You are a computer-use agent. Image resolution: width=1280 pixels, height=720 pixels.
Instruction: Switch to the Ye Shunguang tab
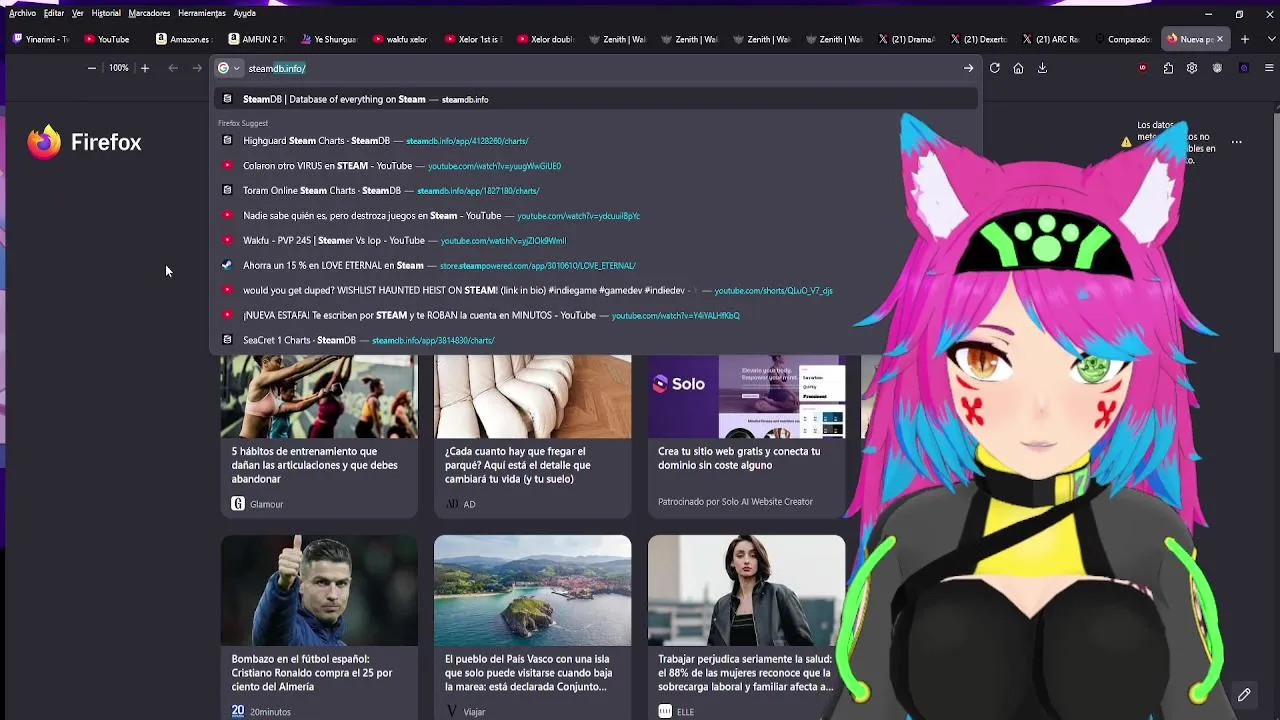click(x=328, y=39)
